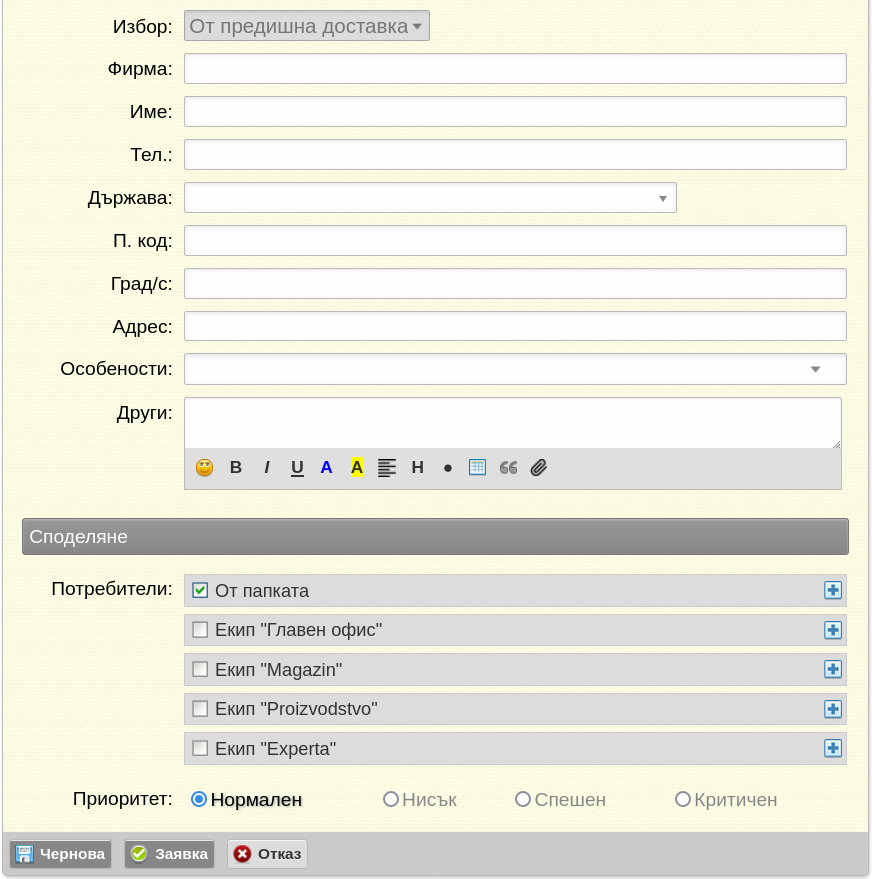
Task: Check Екип "Главен офис" checkbox
Action: (x=200, y=630)
